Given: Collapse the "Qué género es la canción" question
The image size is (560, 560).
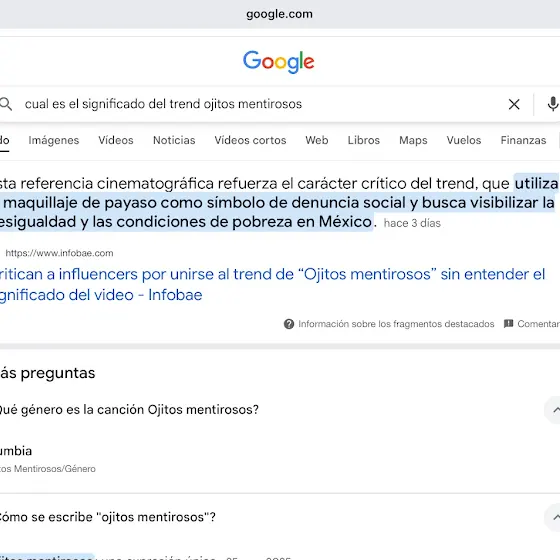Looking at the screenshot, I should tap(555, 410).
